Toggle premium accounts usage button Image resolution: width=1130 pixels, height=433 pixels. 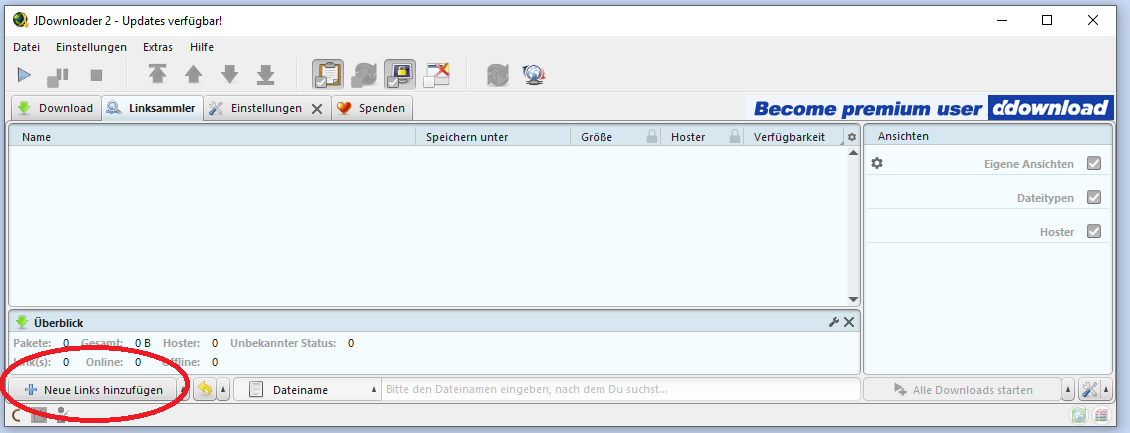[x=400, y=74]
